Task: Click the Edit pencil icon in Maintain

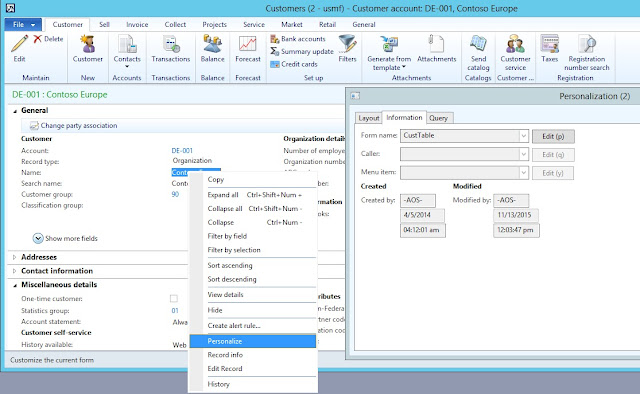Action: click(19, 44)
